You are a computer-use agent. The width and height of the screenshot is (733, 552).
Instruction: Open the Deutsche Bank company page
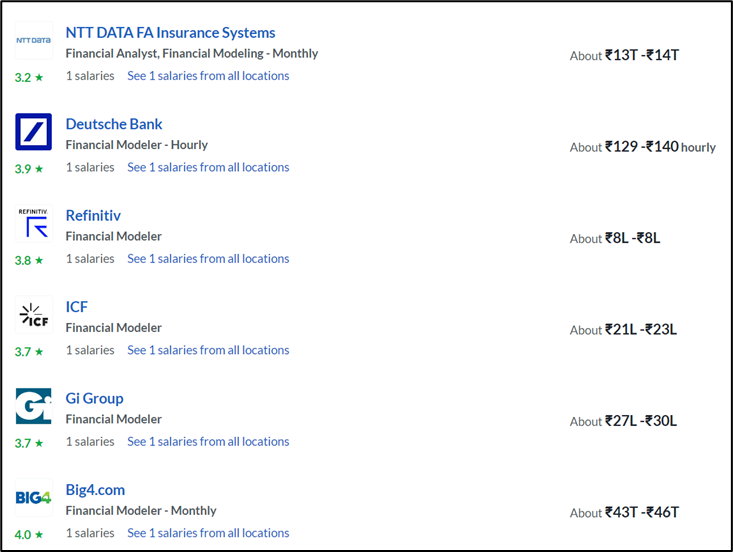[x=114, y=124]
